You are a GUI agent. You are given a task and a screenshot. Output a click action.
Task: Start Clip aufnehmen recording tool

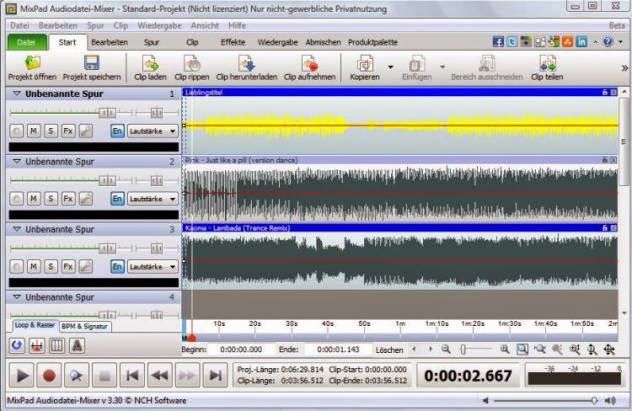point(310,68)
